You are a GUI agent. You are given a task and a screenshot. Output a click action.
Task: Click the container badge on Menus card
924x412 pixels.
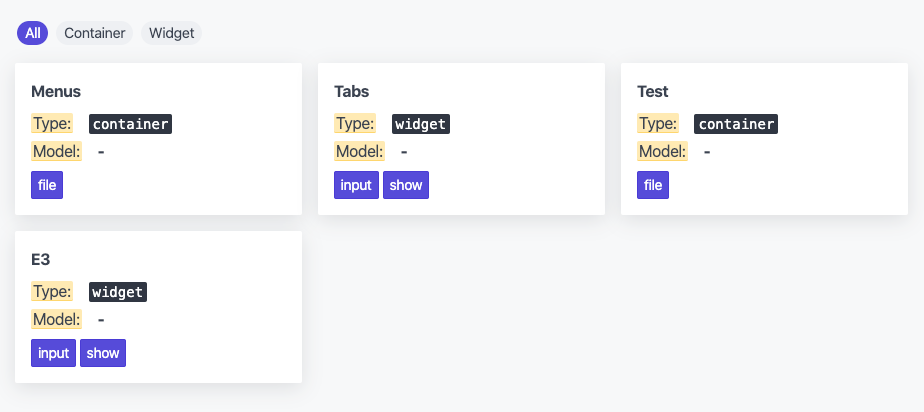click(x=130, y=124)
